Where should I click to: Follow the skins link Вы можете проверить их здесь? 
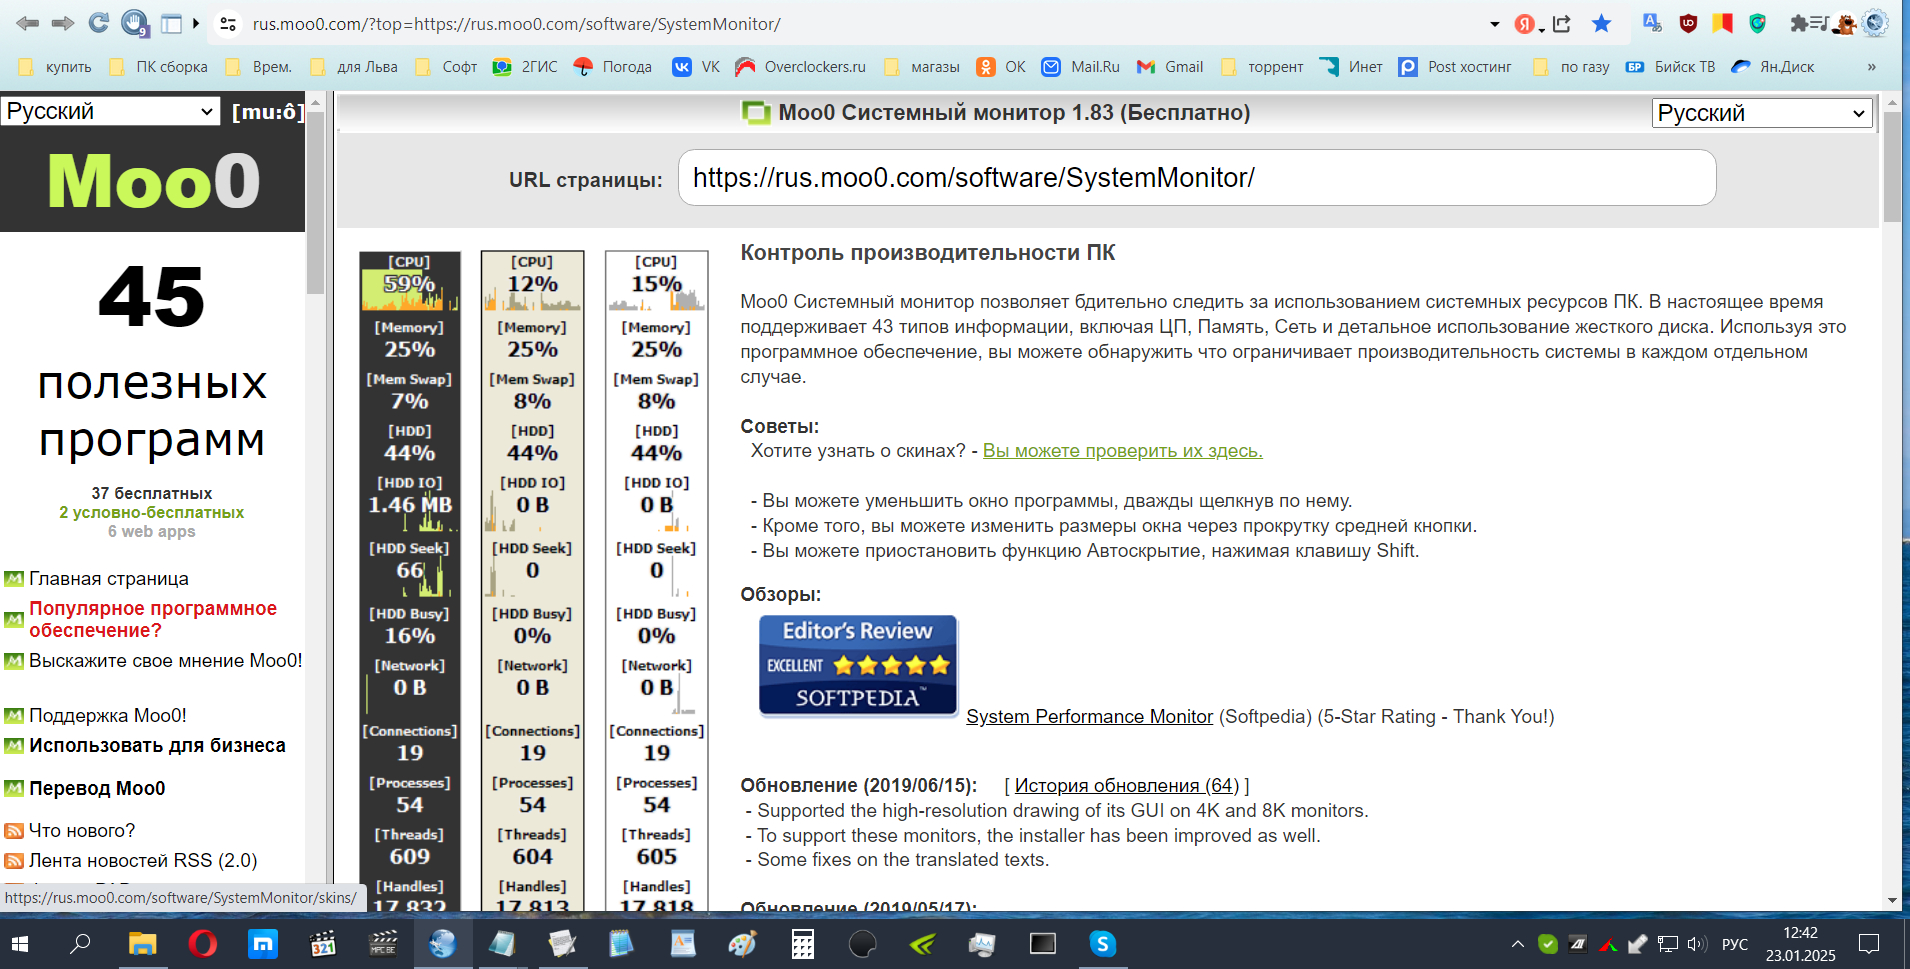1122,451
